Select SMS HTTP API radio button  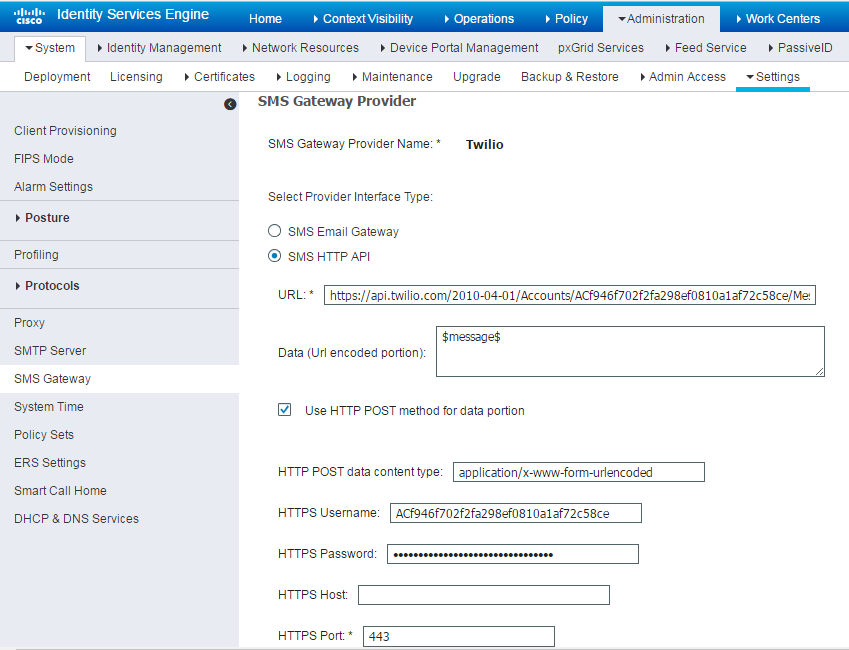coord(275,256)
